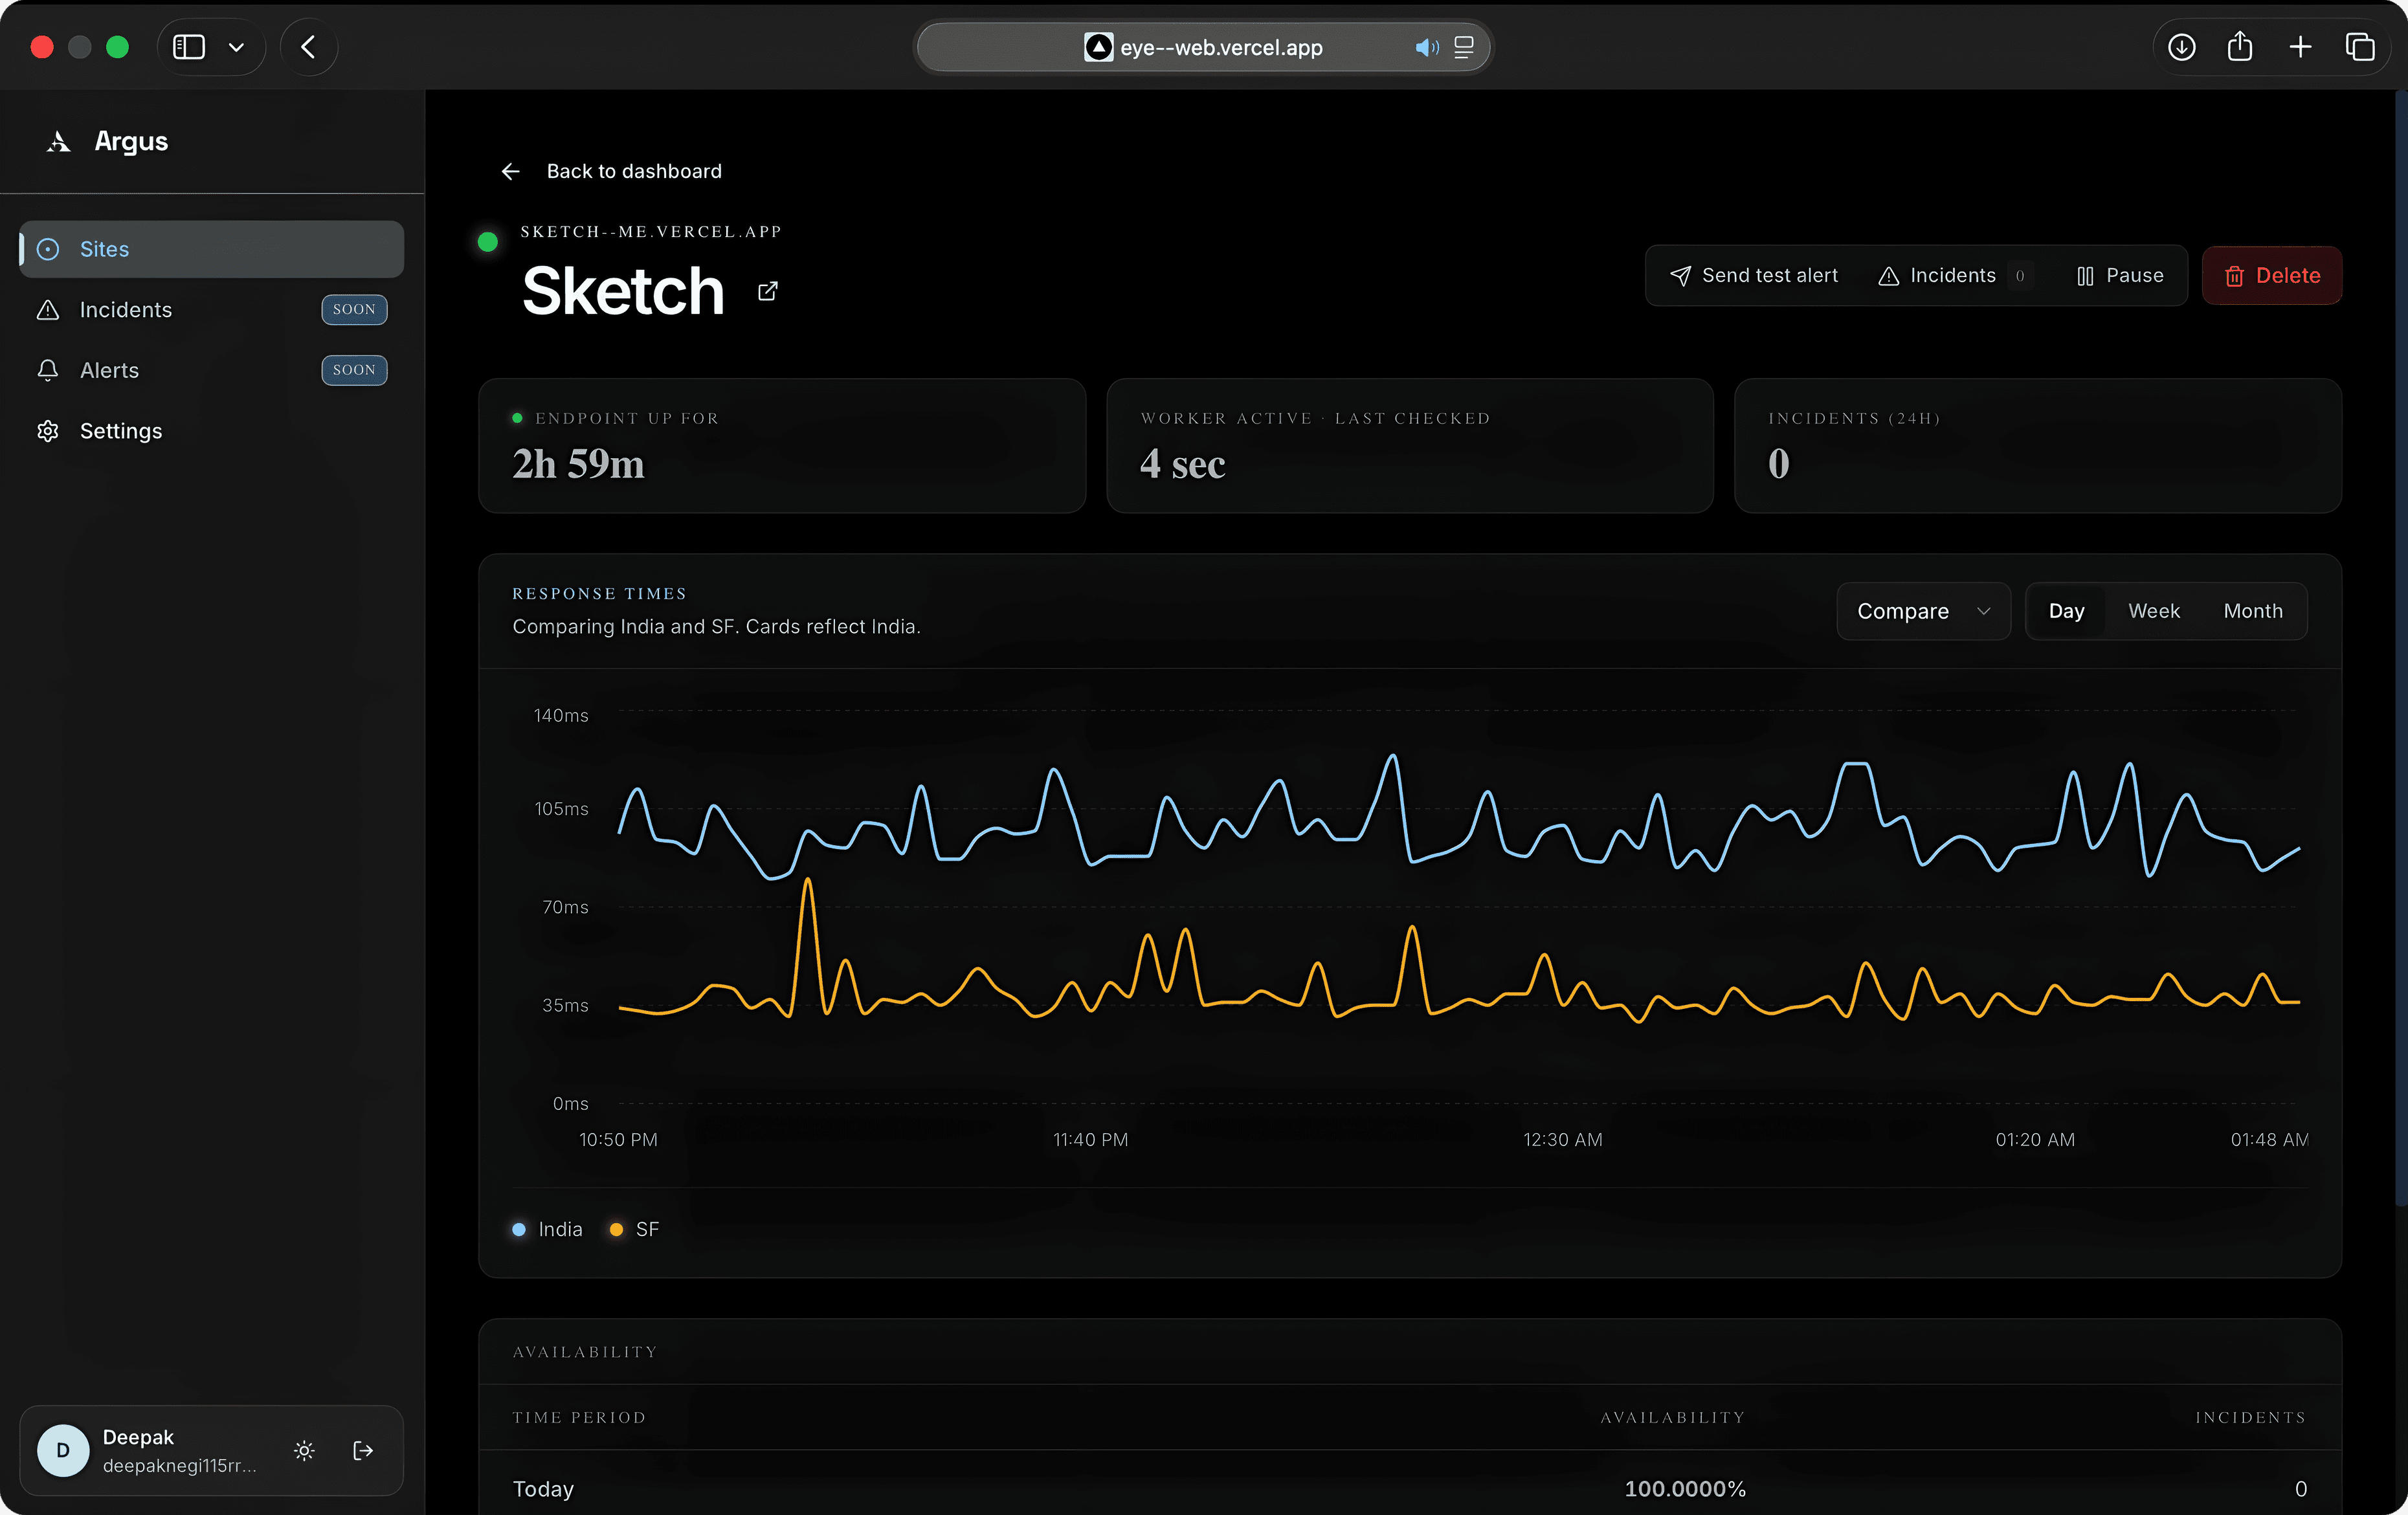
Task: Click the Alerts bell icon
Action: pos(48,370)
